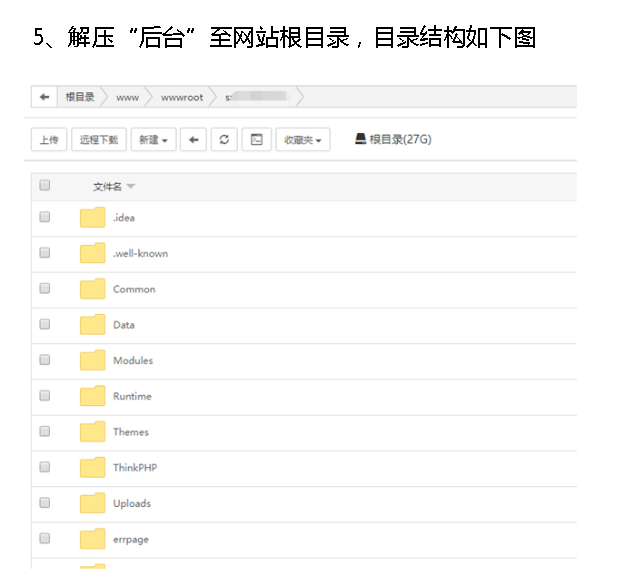Check the Data folder checkbox
637x588 pixels.
[45, 324]
